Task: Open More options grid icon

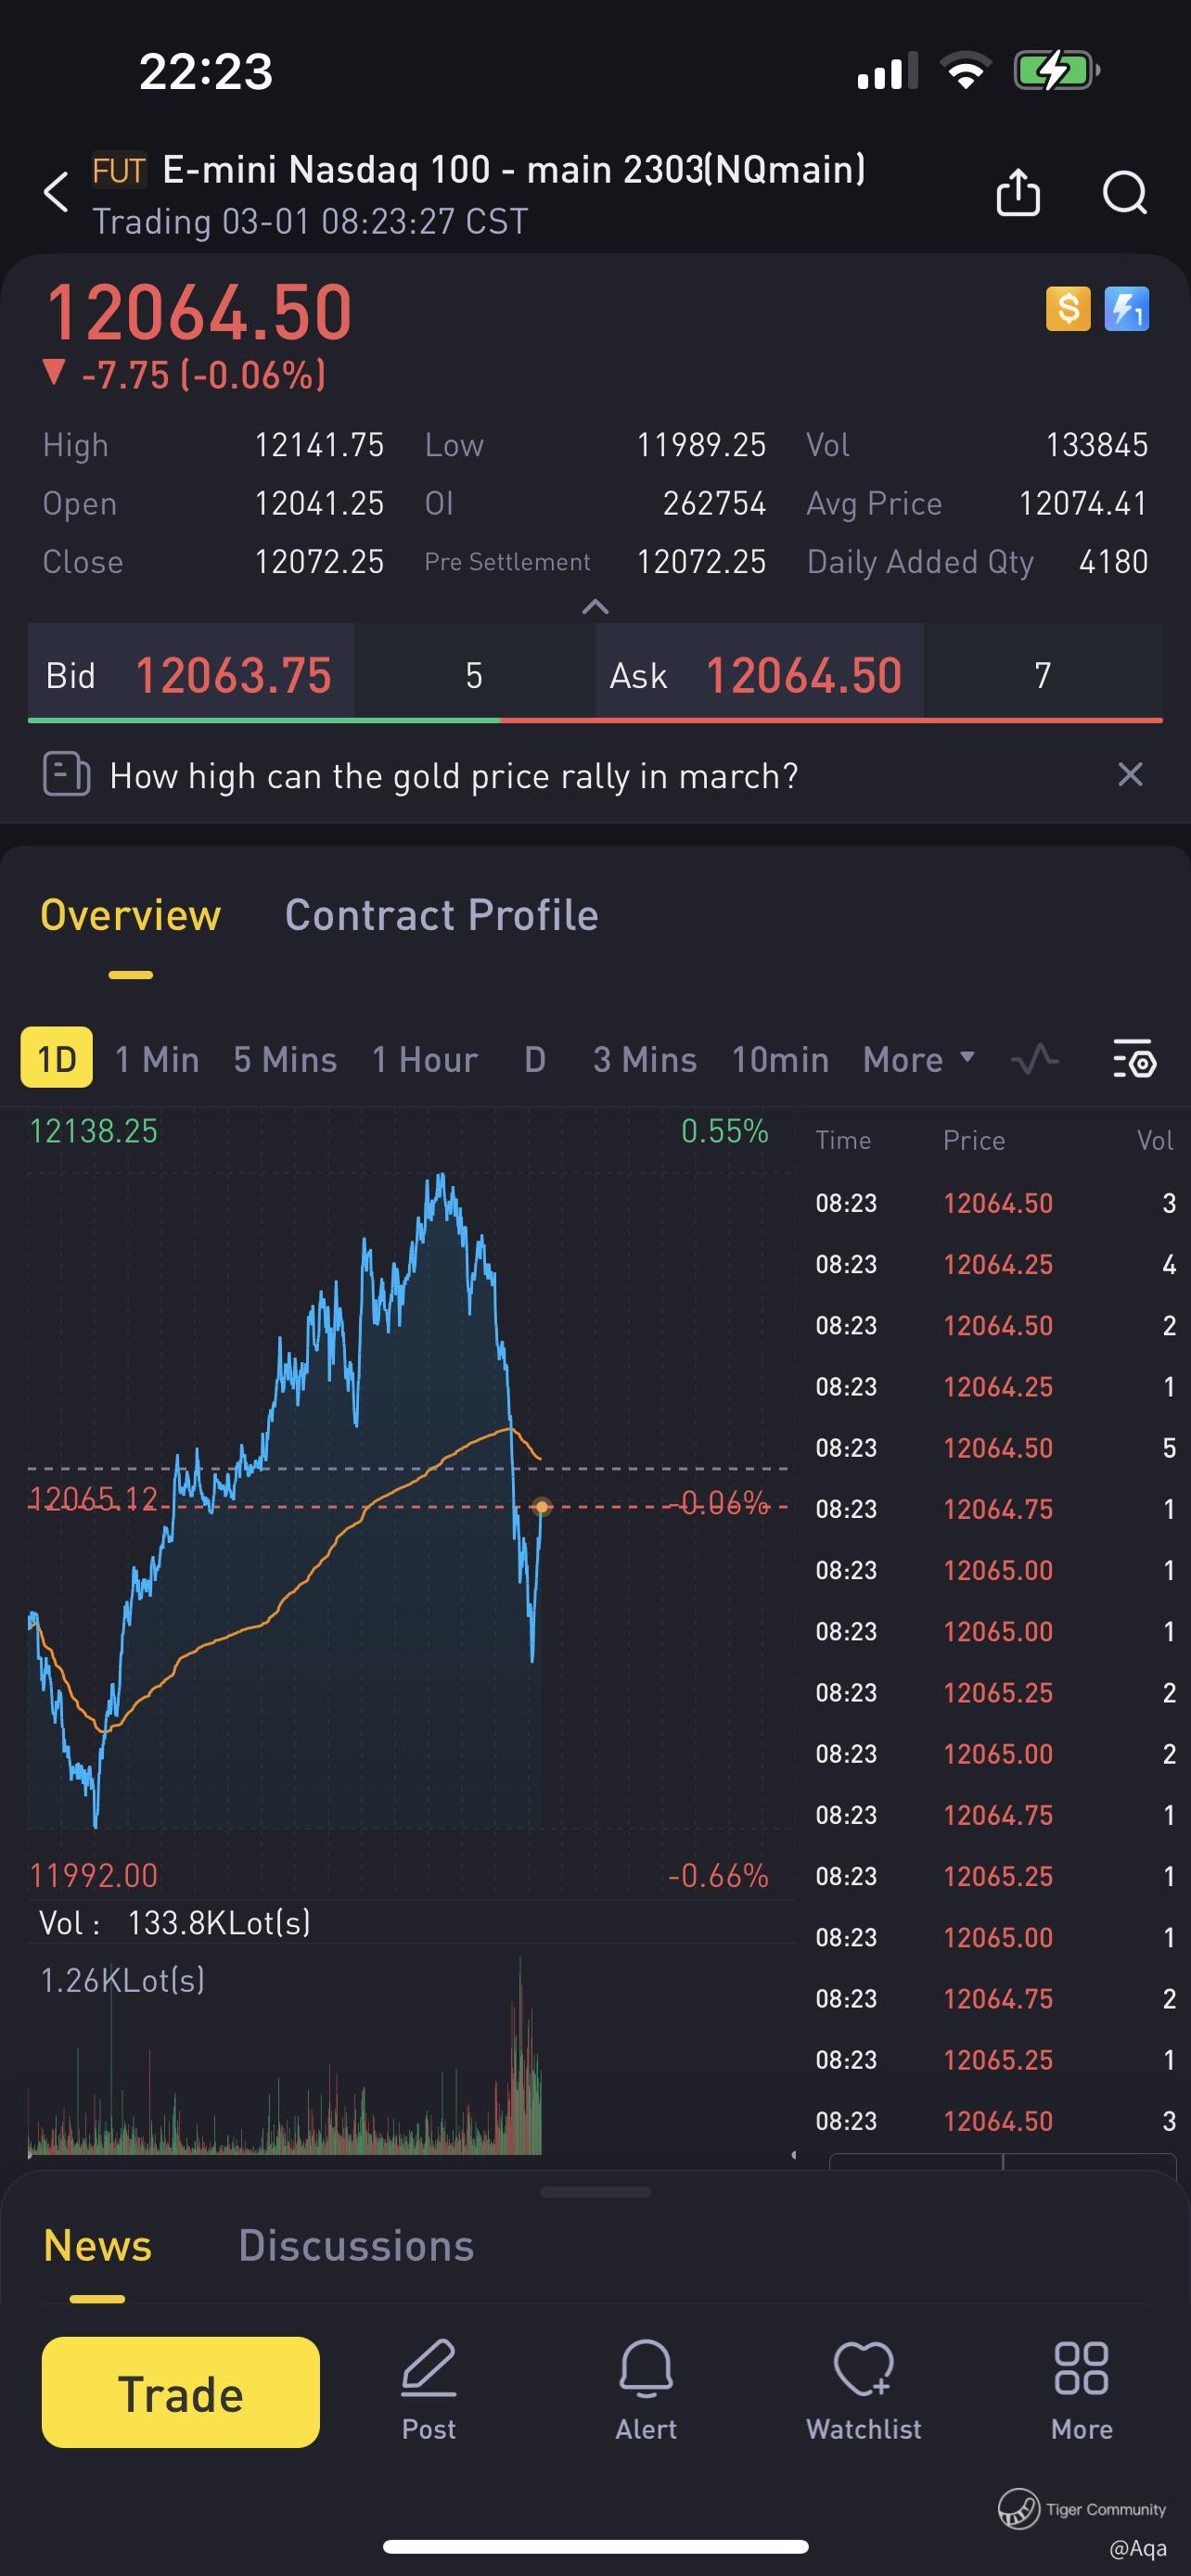Action: click(1081, 2391)
